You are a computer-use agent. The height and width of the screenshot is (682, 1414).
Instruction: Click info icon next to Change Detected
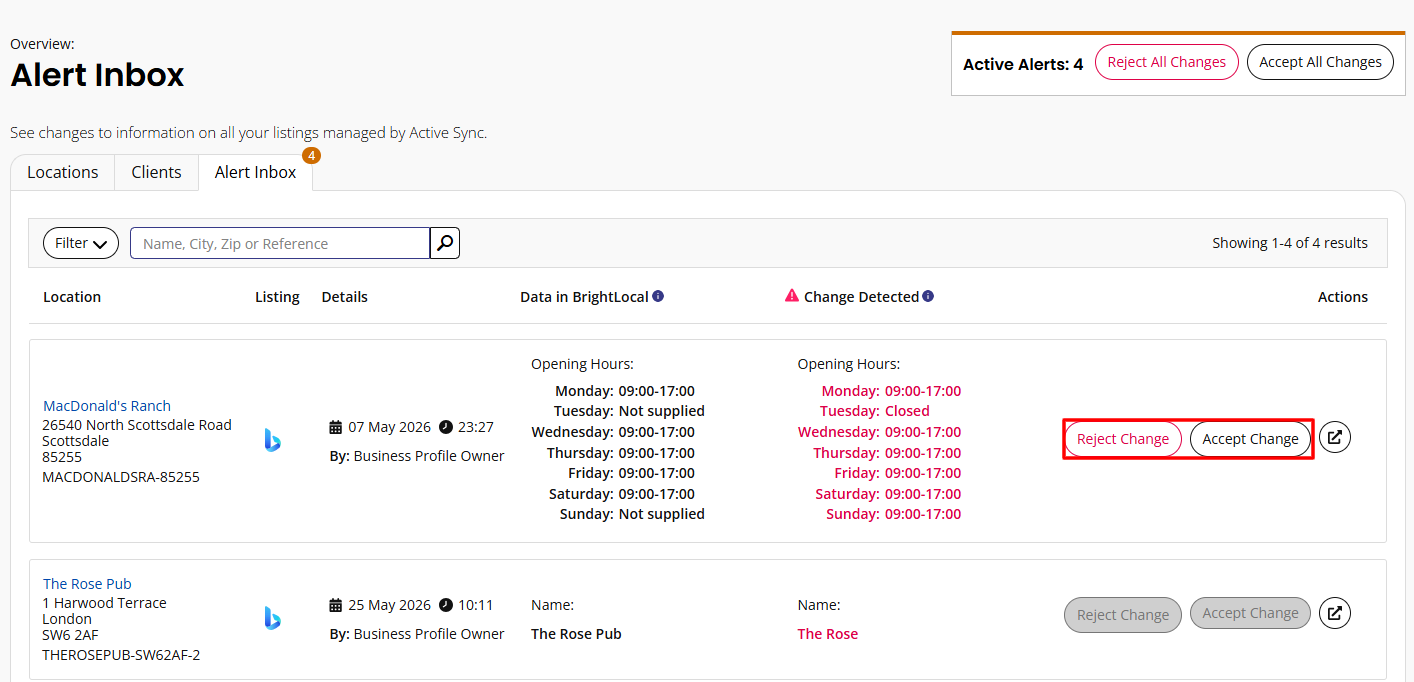coord(928,296)
